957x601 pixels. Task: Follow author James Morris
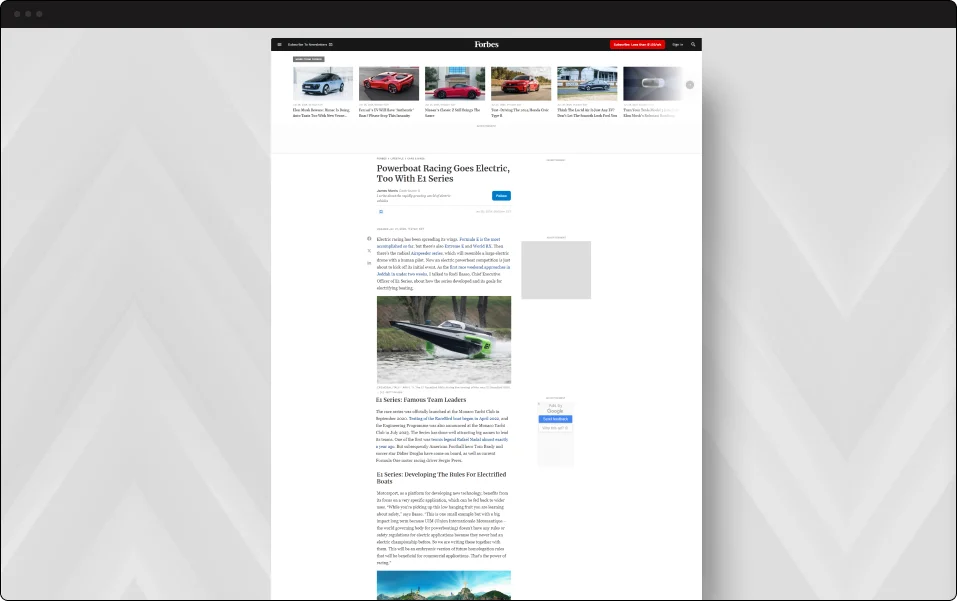click(501, 196)
